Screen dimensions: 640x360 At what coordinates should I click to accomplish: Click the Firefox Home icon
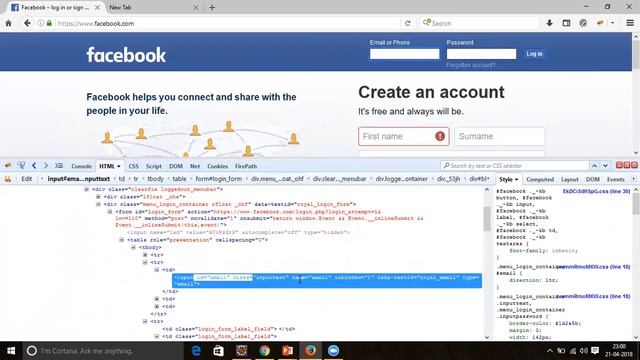pyautogui.click(x=9, y=23)
